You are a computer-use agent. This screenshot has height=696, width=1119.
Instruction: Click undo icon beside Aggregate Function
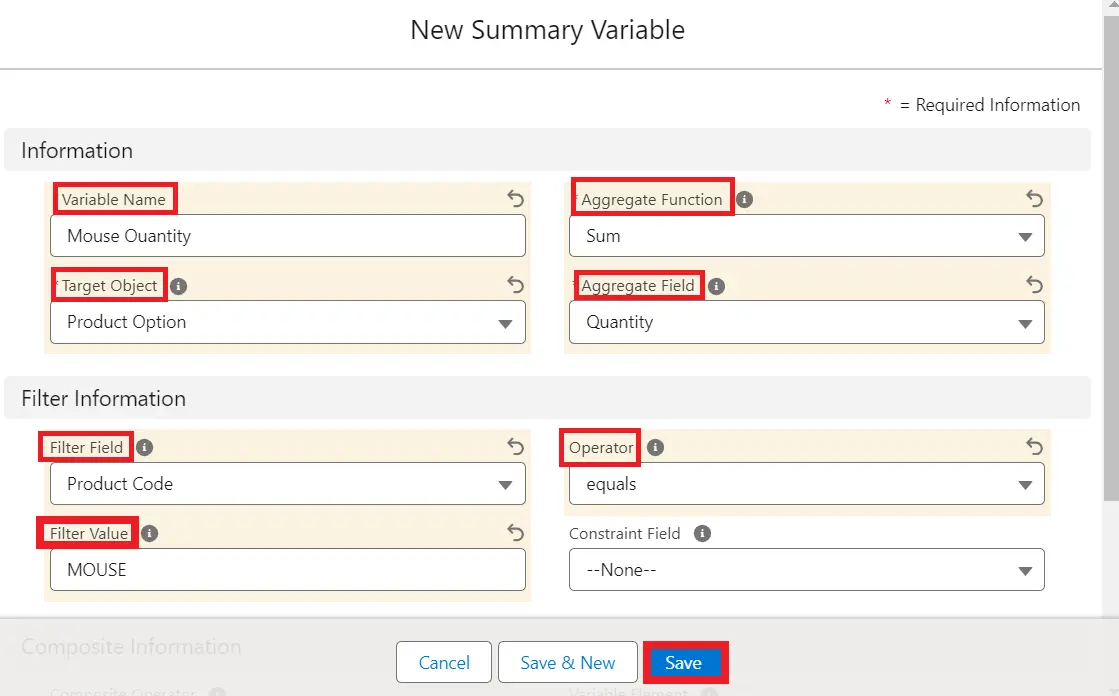(1034, 199)
